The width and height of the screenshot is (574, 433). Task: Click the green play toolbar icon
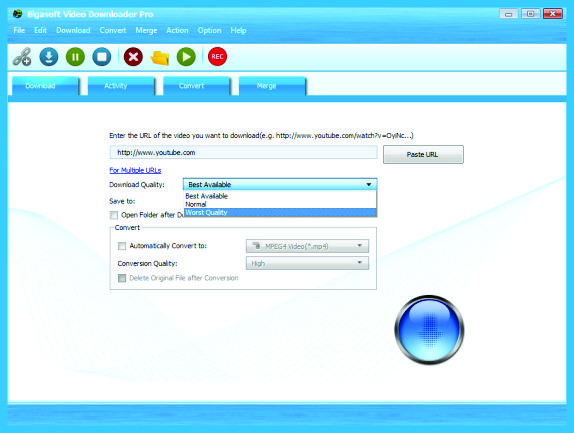(186, 57)
